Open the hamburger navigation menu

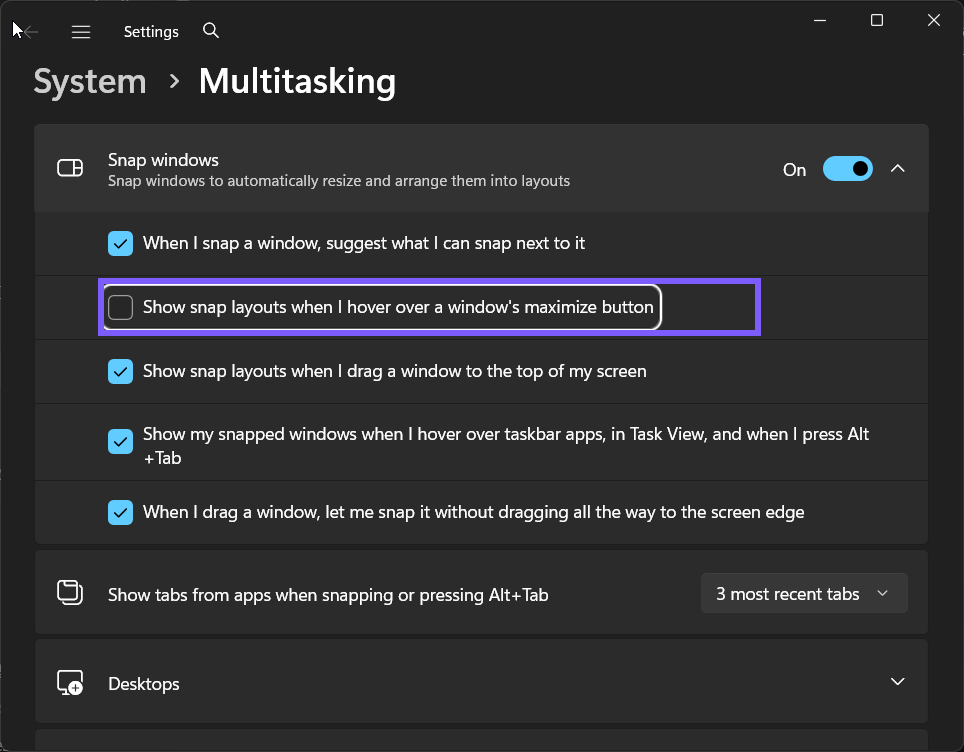pos(81,31)
